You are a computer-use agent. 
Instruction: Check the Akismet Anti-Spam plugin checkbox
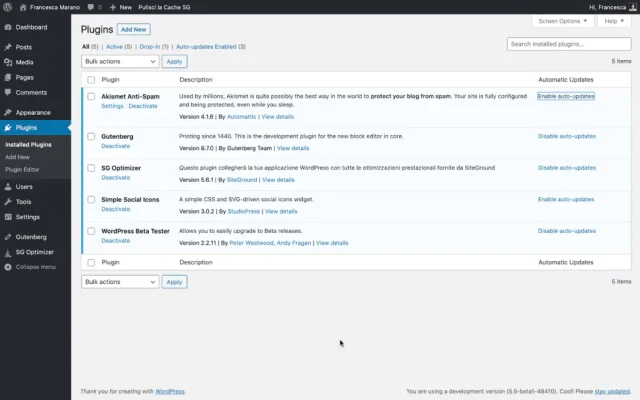click(91, 97)
